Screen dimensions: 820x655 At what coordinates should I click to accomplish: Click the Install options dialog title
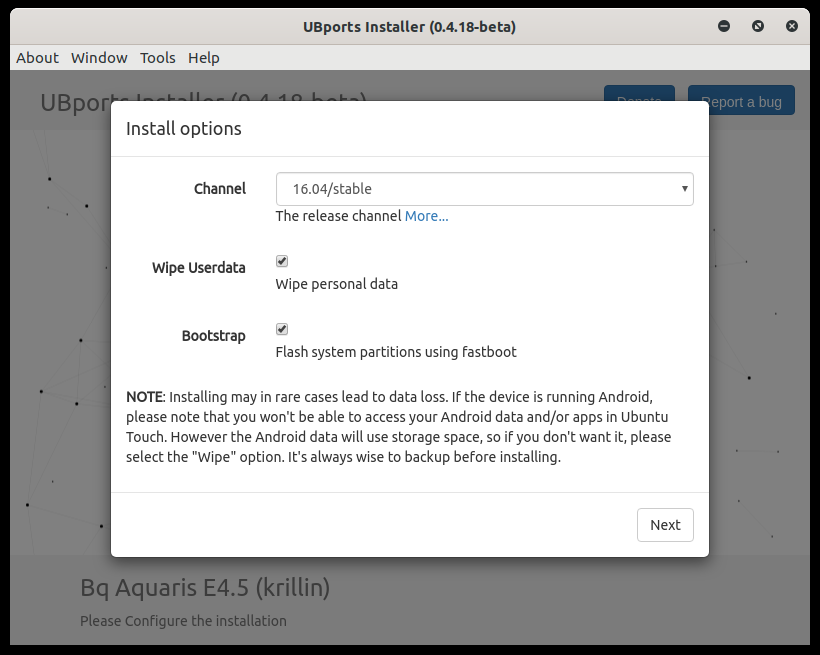click(184, 129)
